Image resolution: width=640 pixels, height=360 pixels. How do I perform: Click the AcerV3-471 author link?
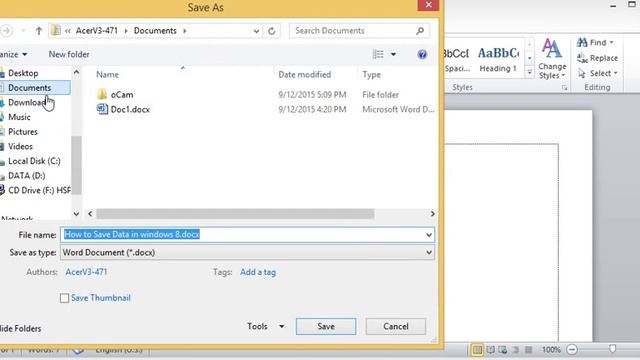86,272
